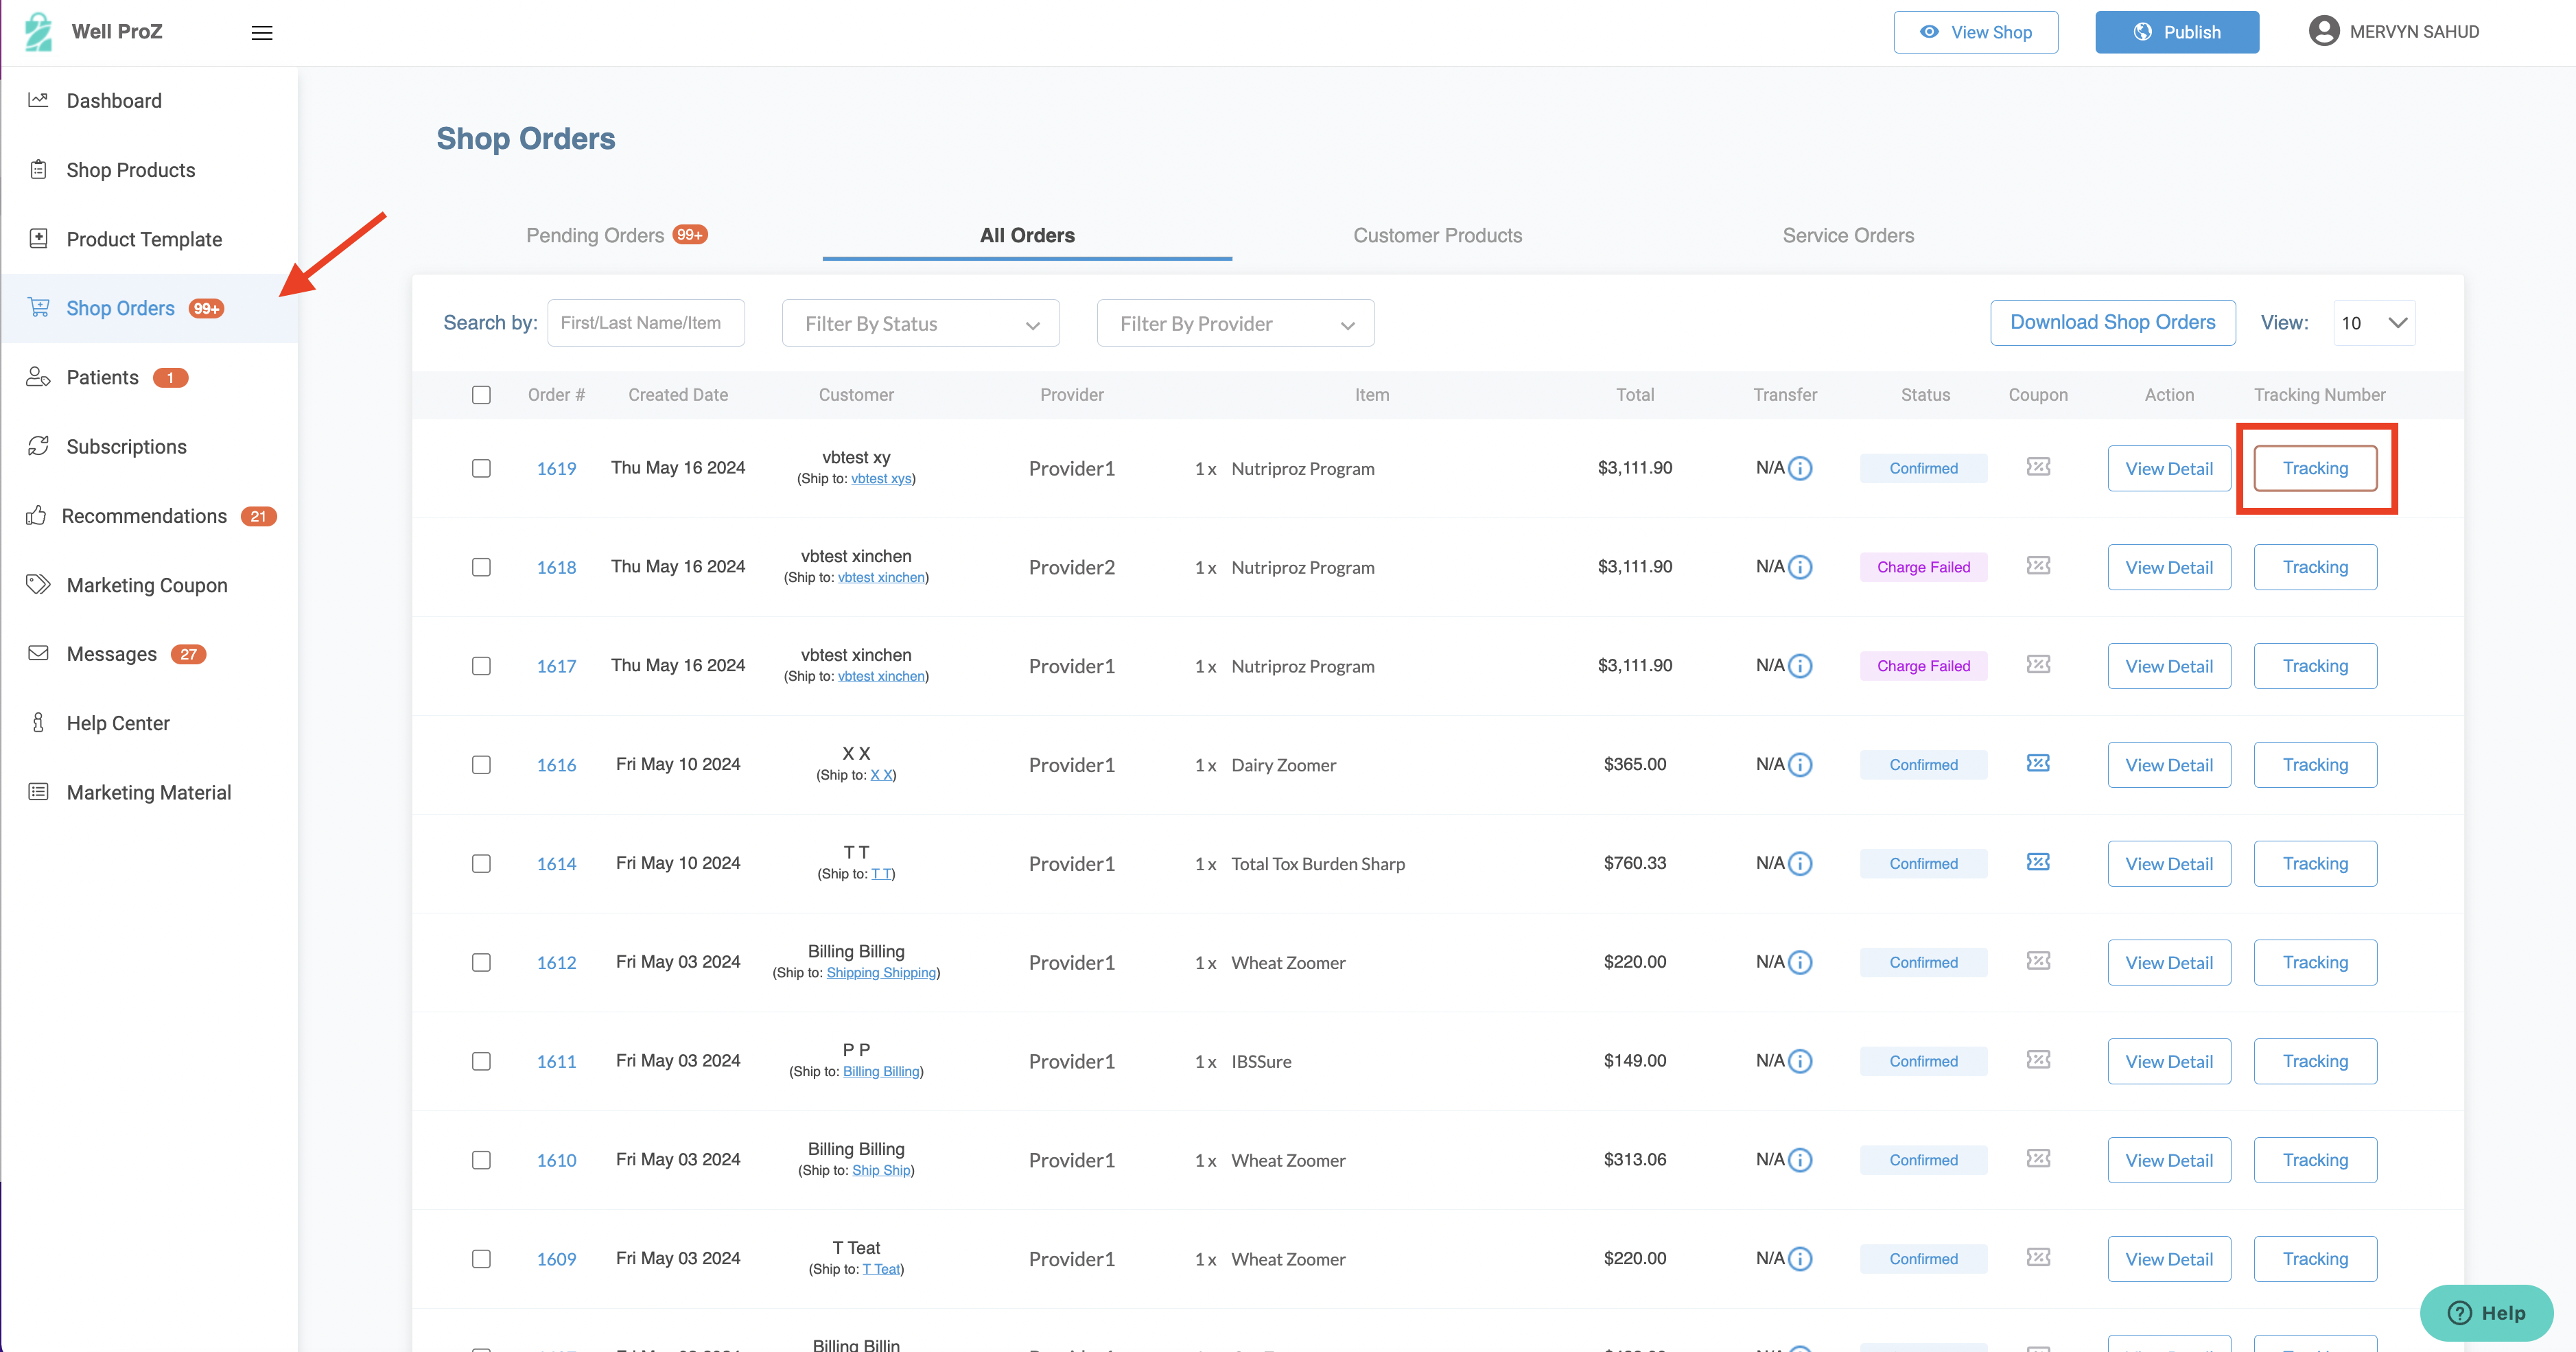Click Transfer info icon for order 1612

(x=1800, y=963)
